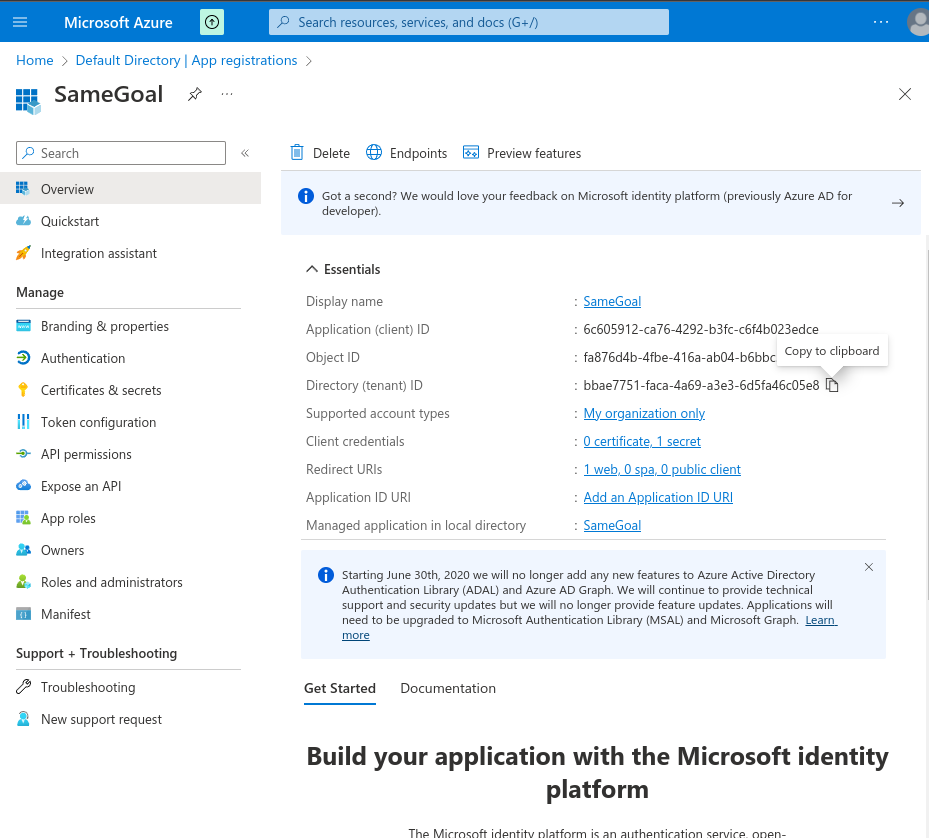Open feedback banner arrow

[x=898, y=203]
